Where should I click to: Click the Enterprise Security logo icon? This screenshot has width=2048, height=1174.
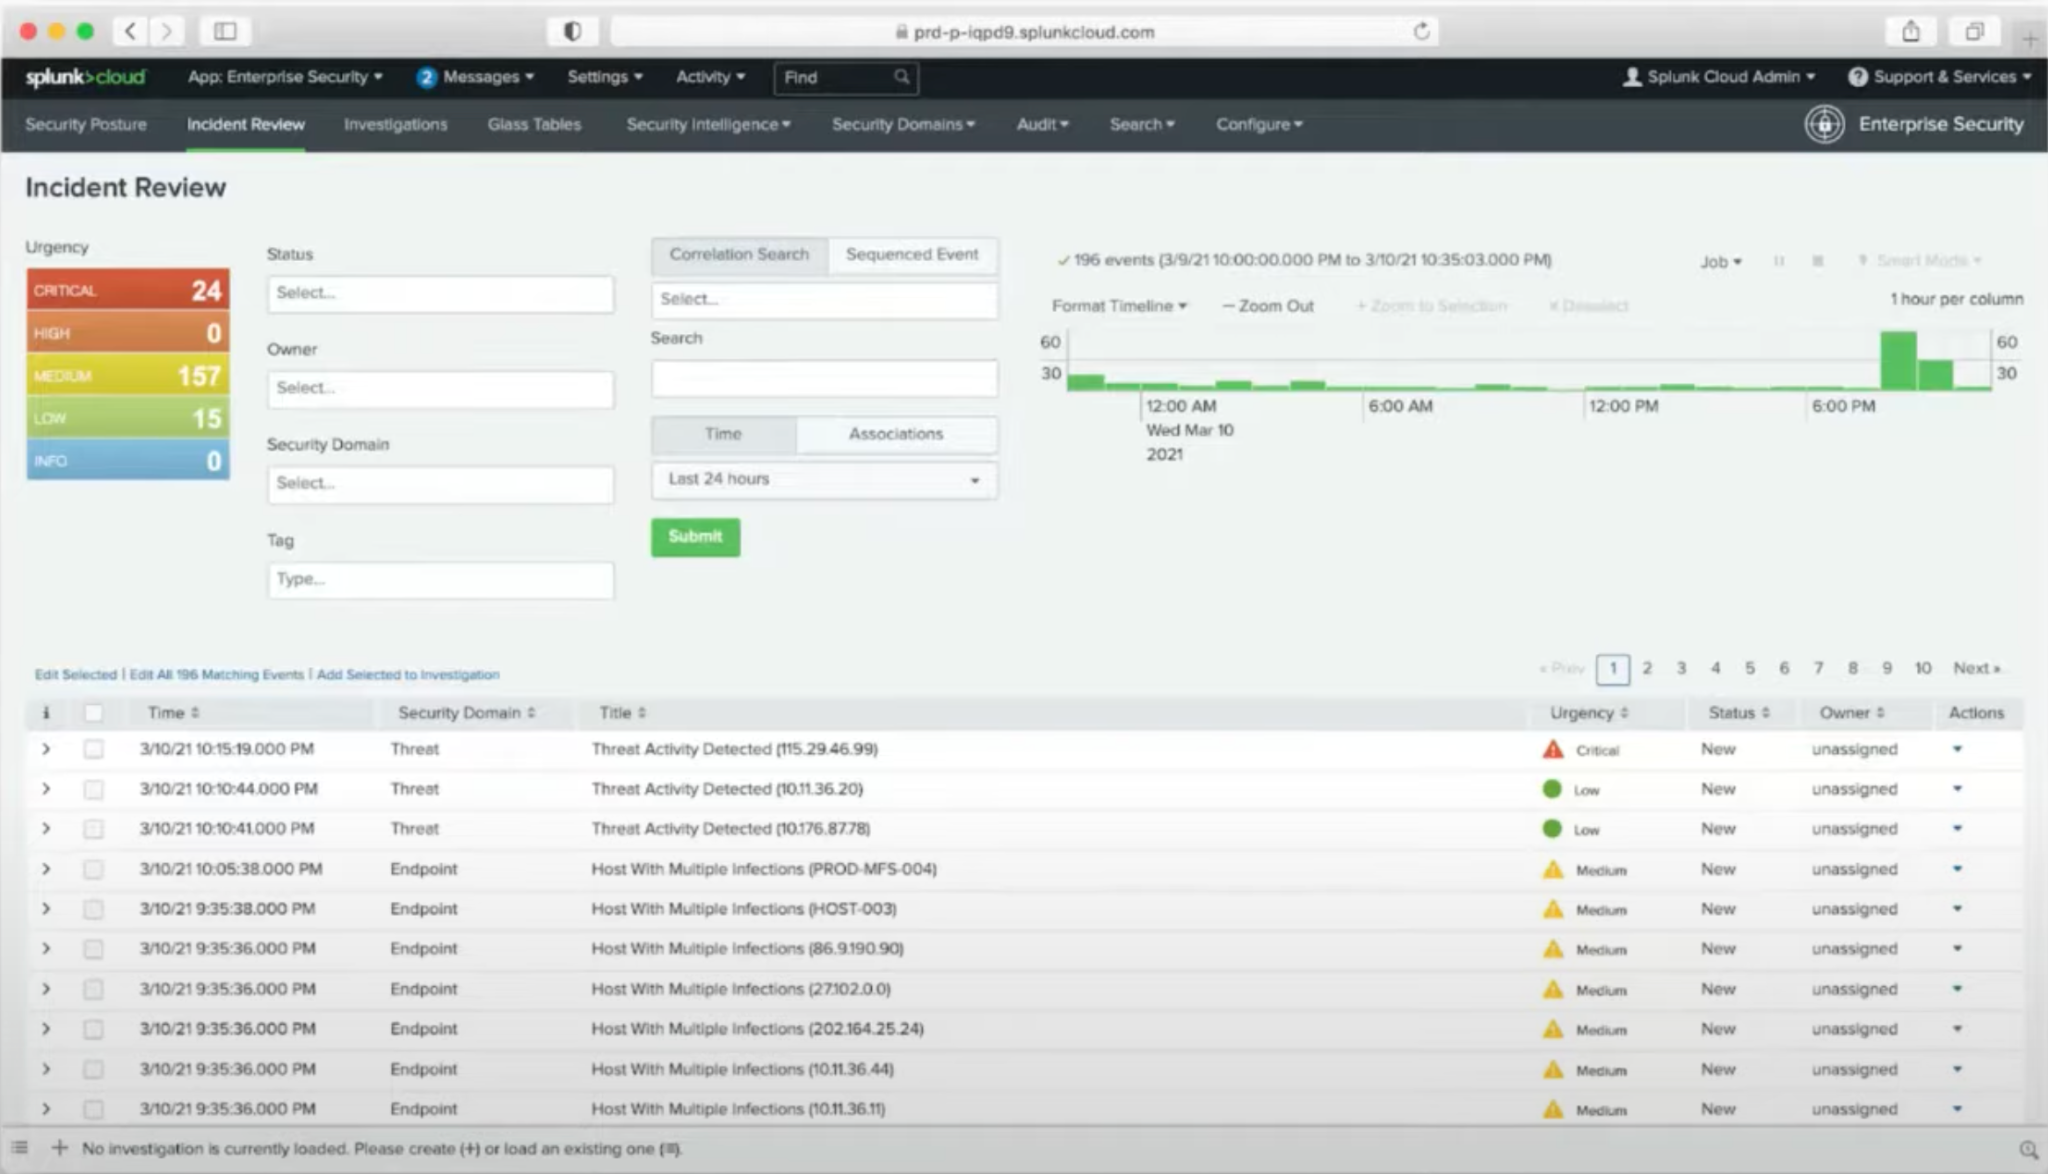pos(1824,125)
